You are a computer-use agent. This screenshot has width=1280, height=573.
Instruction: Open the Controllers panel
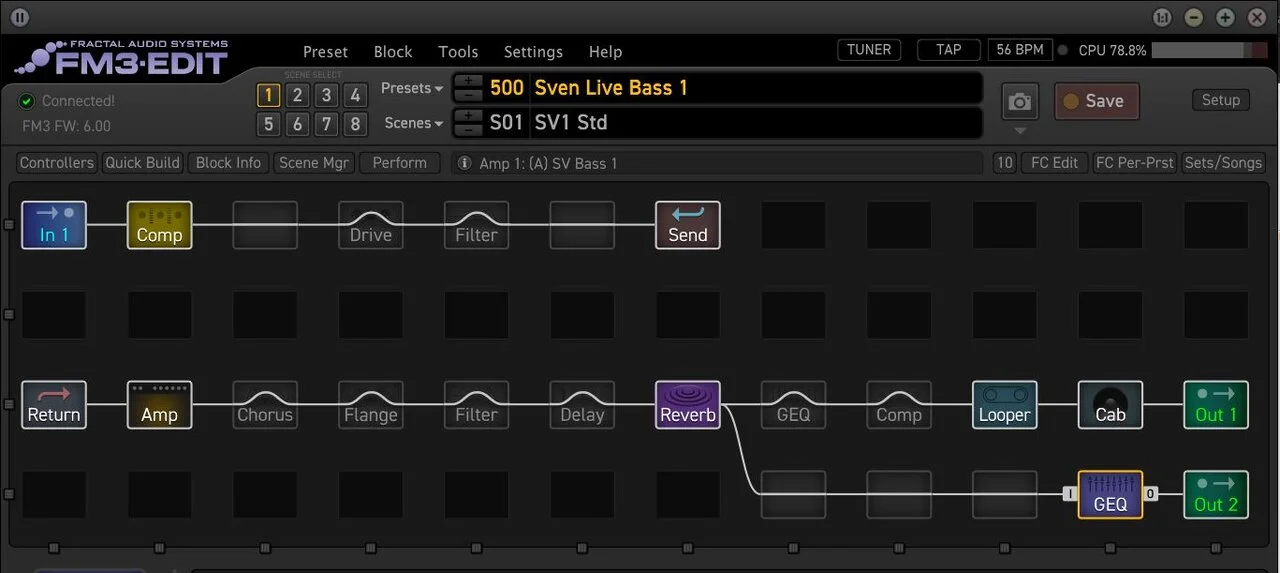point(57,163)
